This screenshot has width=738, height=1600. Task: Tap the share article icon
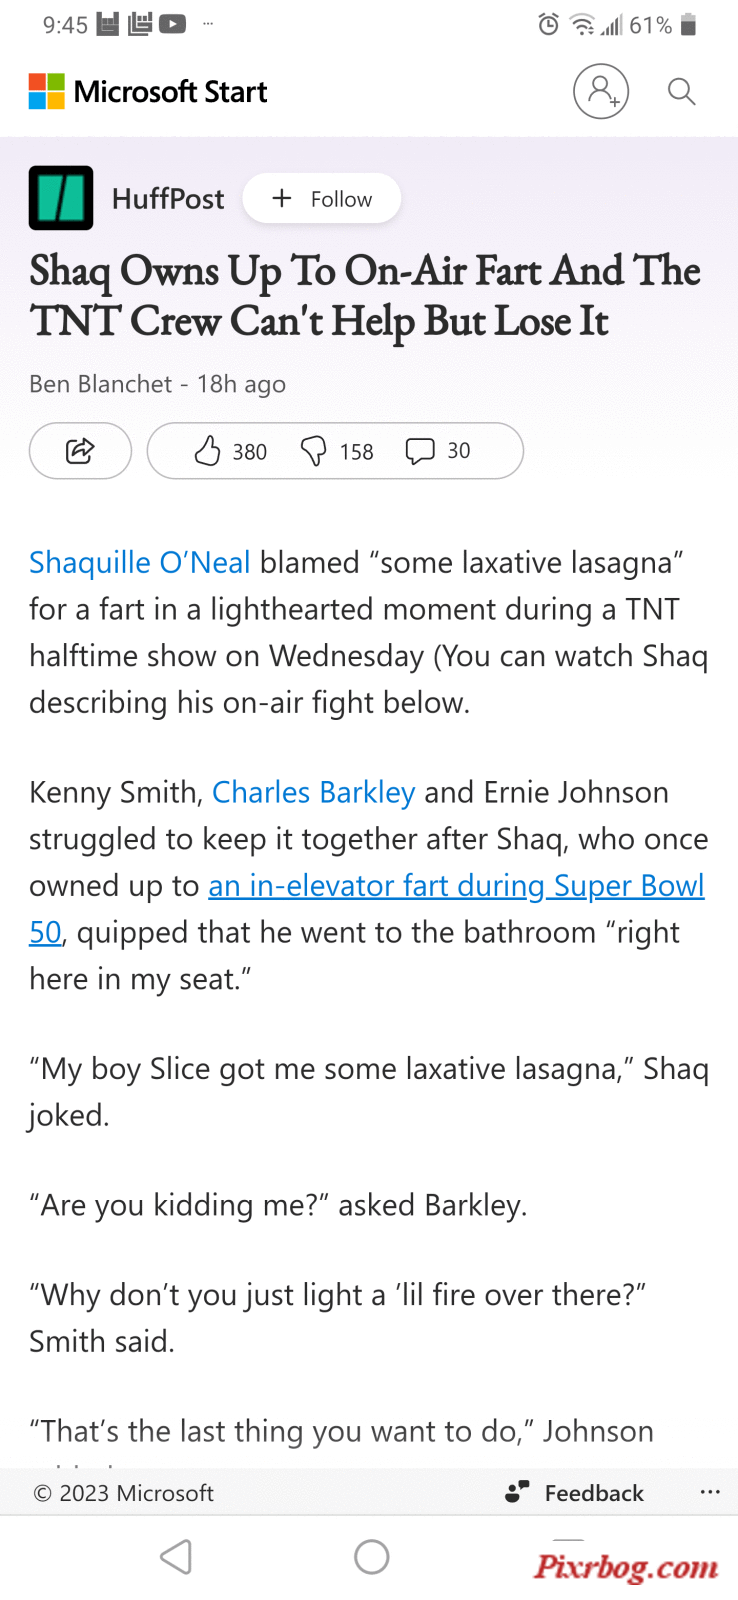80,451
